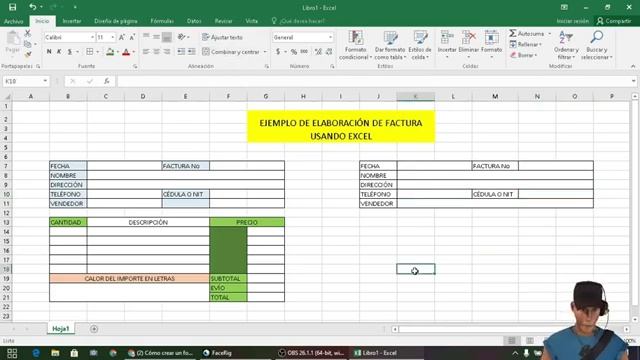Decrease font size with the small A
This screenshot has height=360, width=640.
point(132,37)
